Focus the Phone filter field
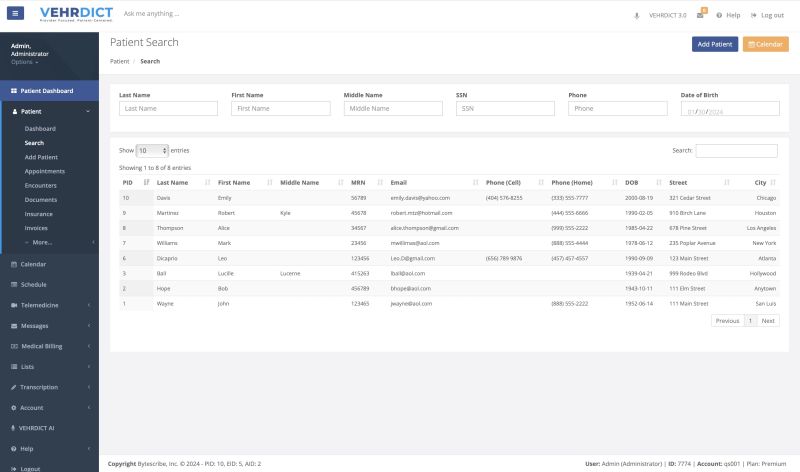 (x=617, y=108)
